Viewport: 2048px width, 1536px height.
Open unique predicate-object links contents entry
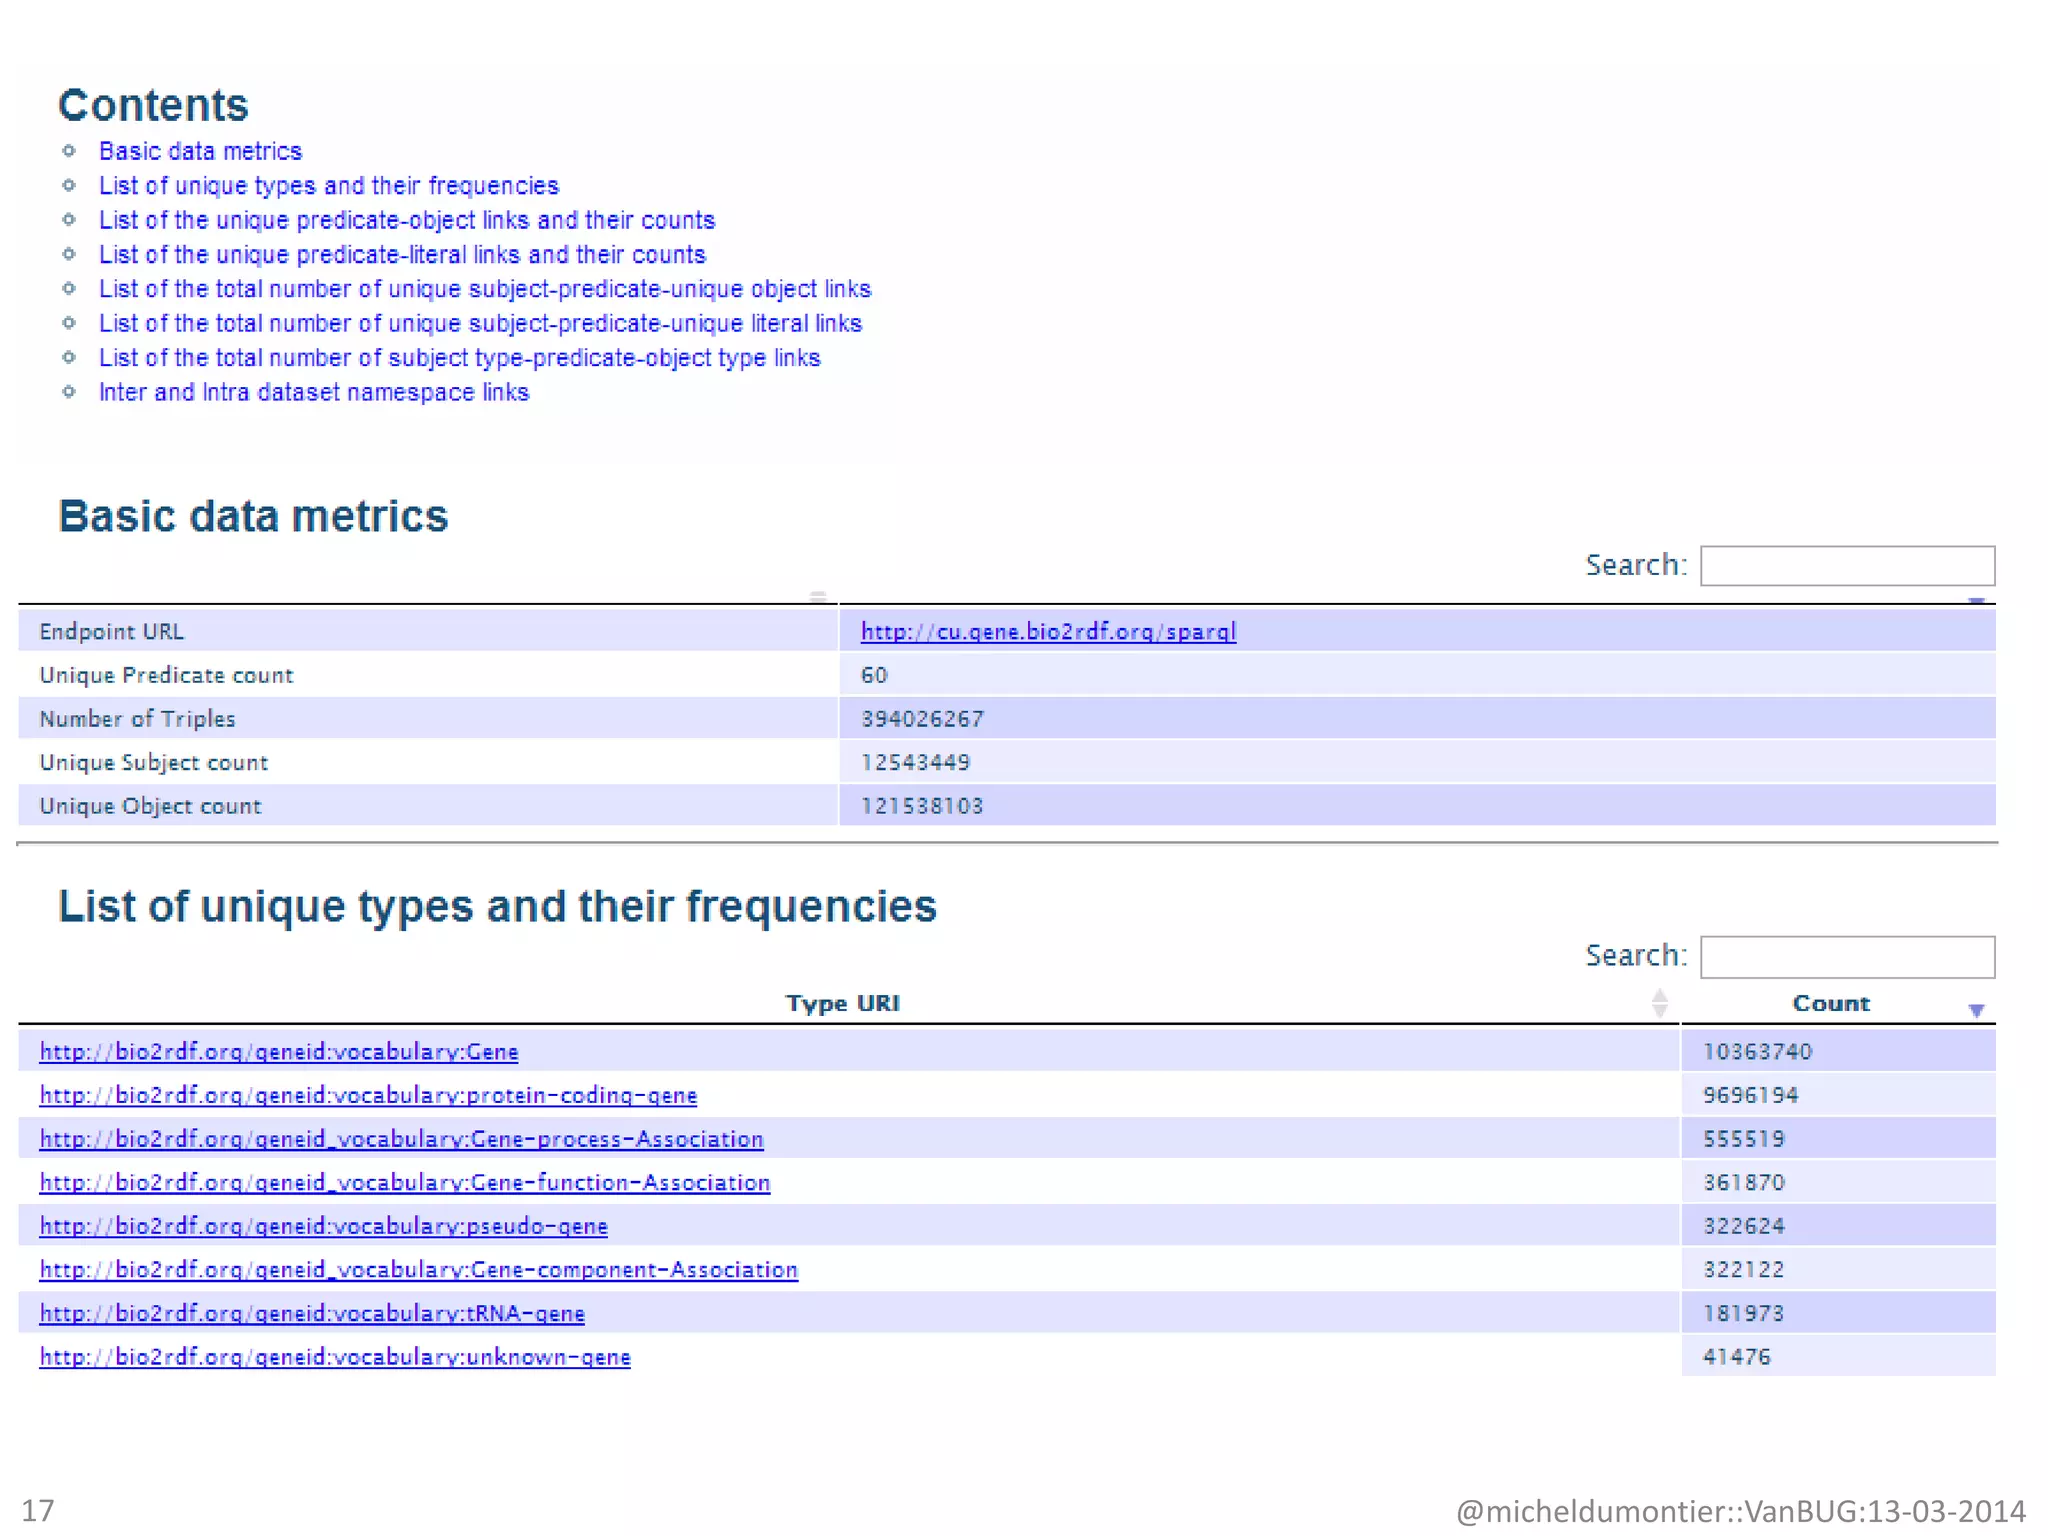point(406,220)
